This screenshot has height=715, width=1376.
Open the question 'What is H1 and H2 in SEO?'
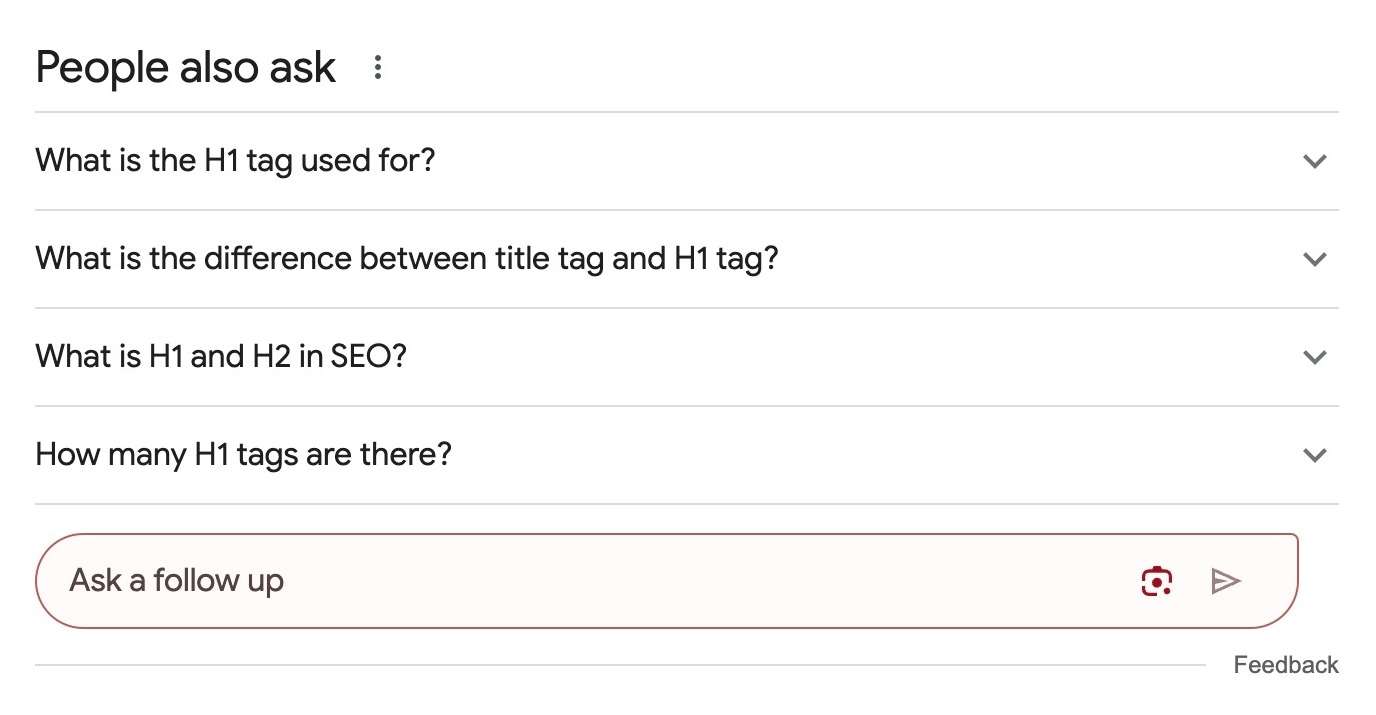(687, 357)
